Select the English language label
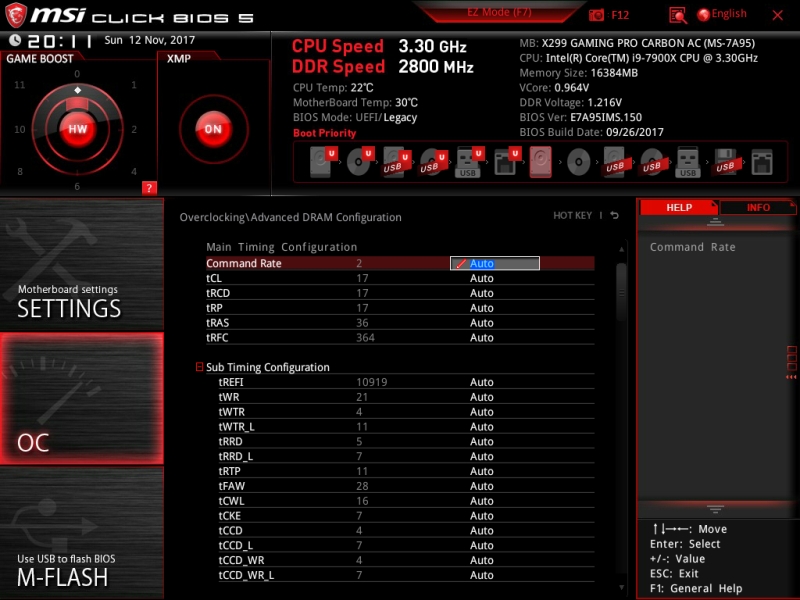This screenshot has height=600, width=800. 729,14
